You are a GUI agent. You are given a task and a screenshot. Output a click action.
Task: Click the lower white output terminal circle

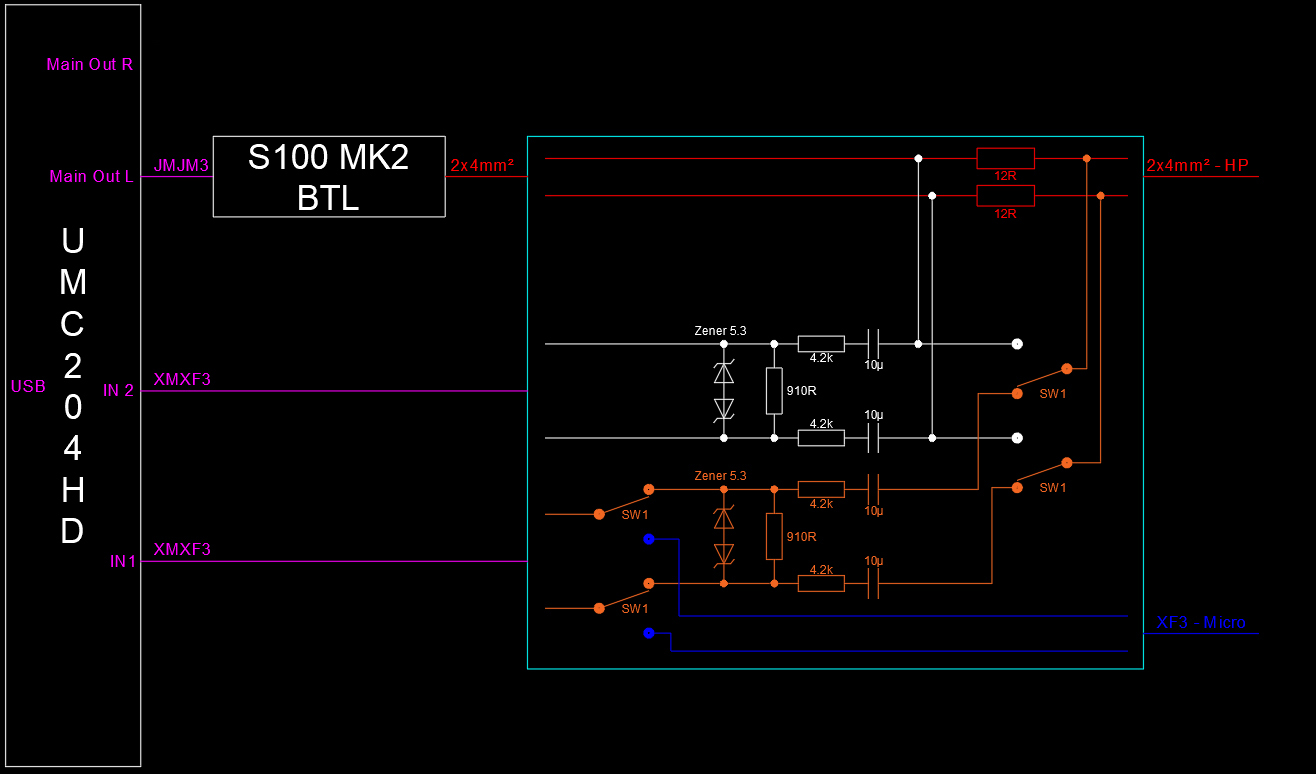[x=1017, y=438]
